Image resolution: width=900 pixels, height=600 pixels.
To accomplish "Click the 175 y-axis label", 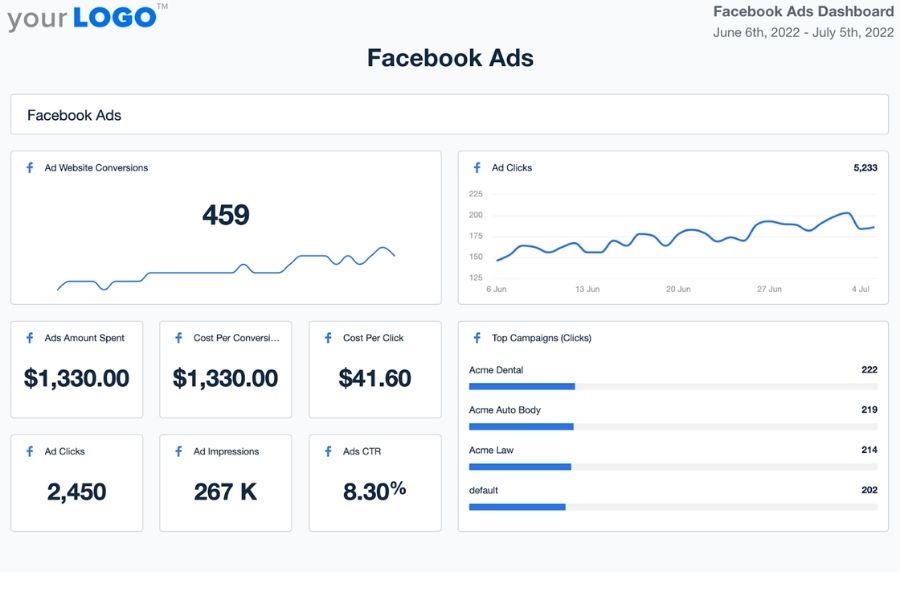I will click(x=476, y=236).
